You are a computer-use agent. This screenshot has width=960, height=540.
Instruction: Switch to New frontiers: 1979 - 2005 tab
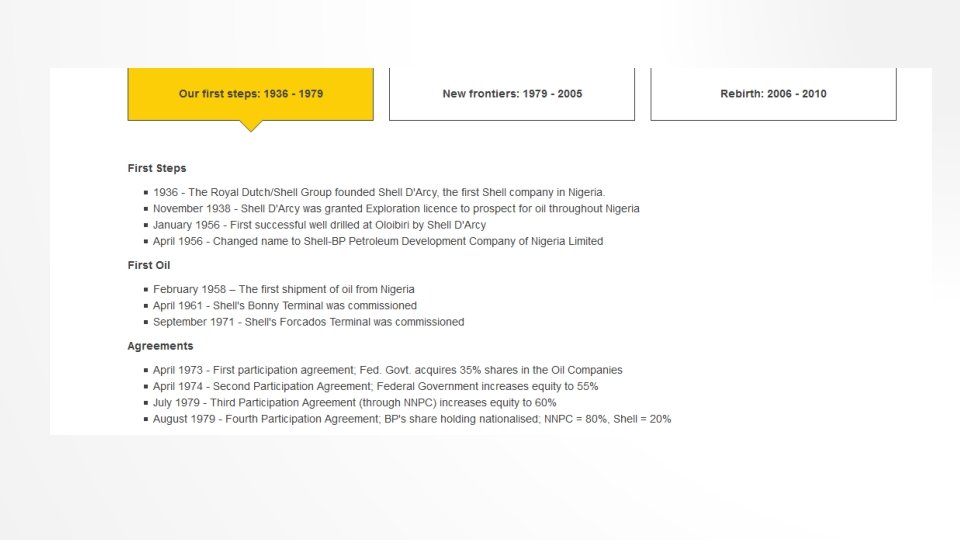[x=512, y=94]
